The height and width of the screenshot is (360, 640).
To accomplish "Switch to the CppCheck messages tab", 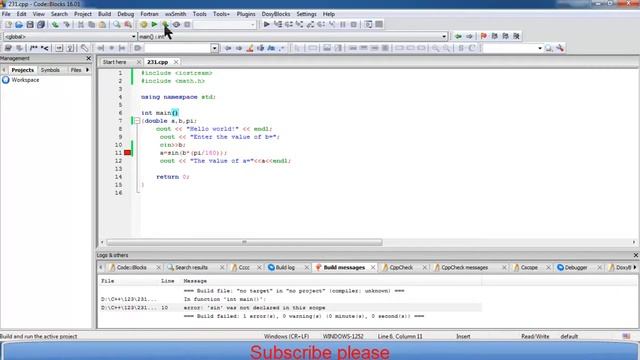I will pyautogui.click(x=464, y=267).
